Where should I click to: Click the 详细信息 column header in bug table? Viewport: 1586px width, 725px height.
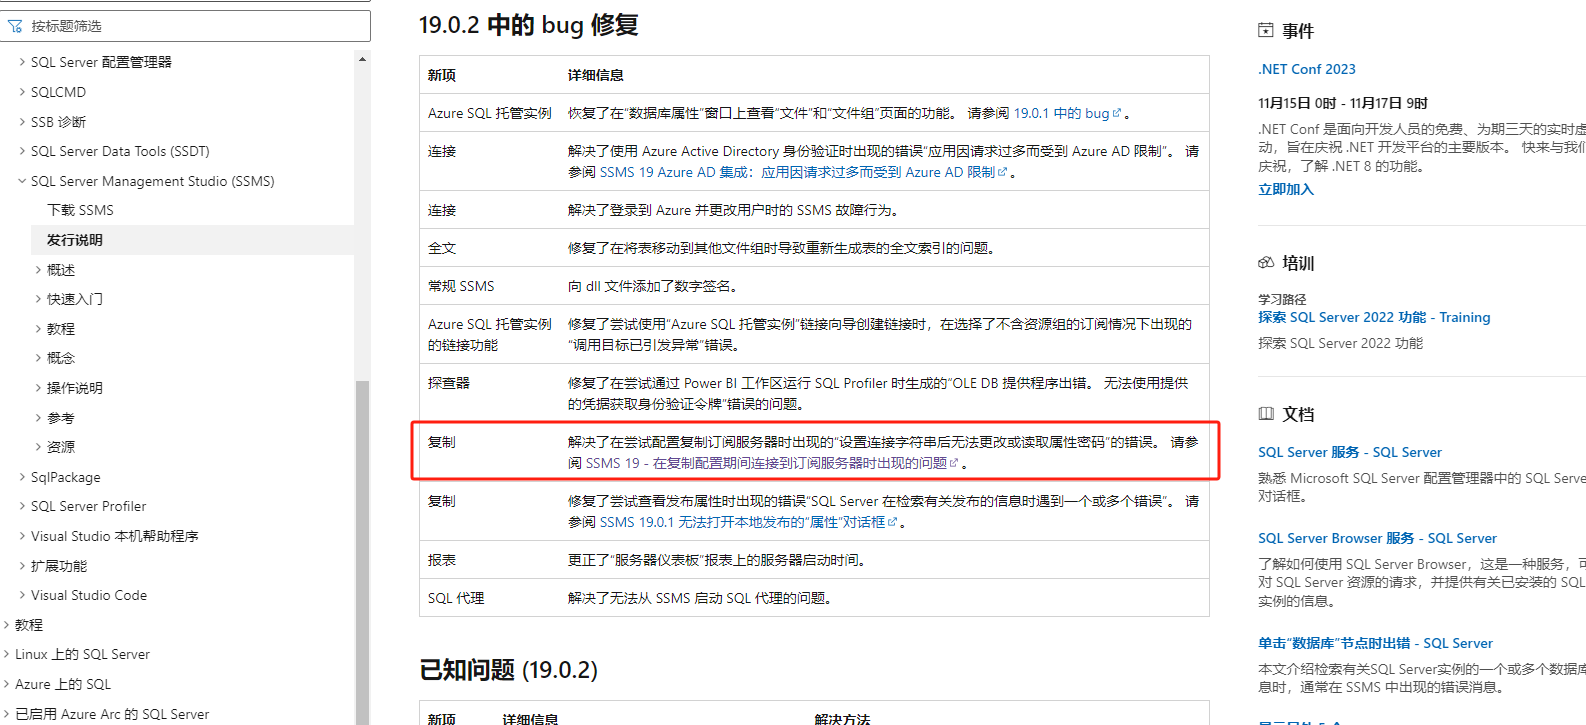coord(596,75)
